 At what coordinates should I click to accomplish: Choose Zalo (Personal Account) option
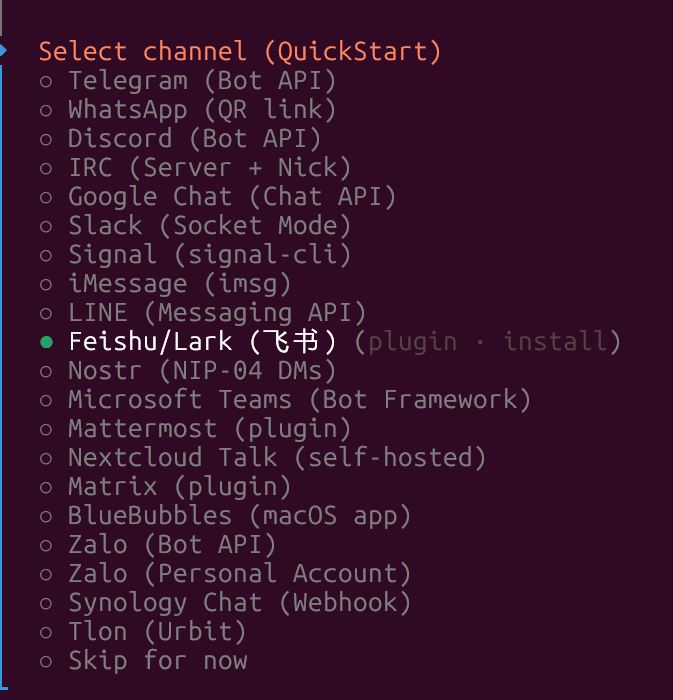click(x=239, y=574)
